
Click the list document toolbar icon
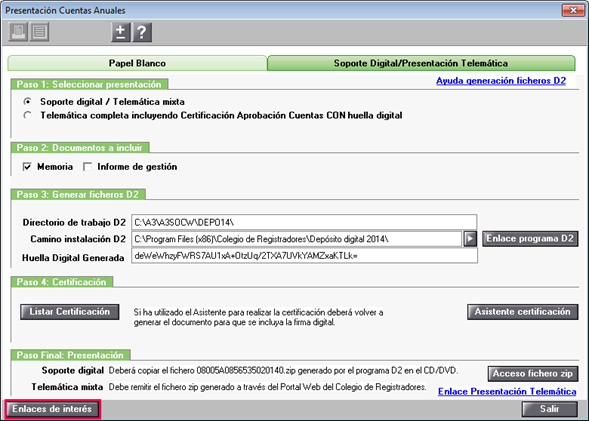39,32
